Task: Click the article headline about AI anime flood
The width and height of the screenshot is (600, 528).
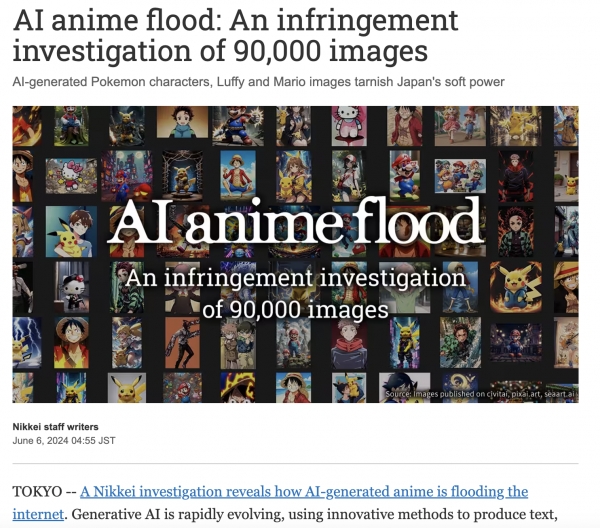Action: tap(235, 35)
